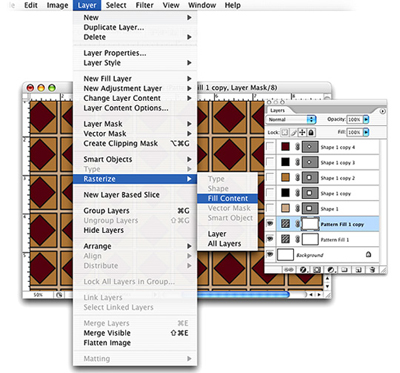Show the Shape 1 copy 2 layer

(270, 178)
